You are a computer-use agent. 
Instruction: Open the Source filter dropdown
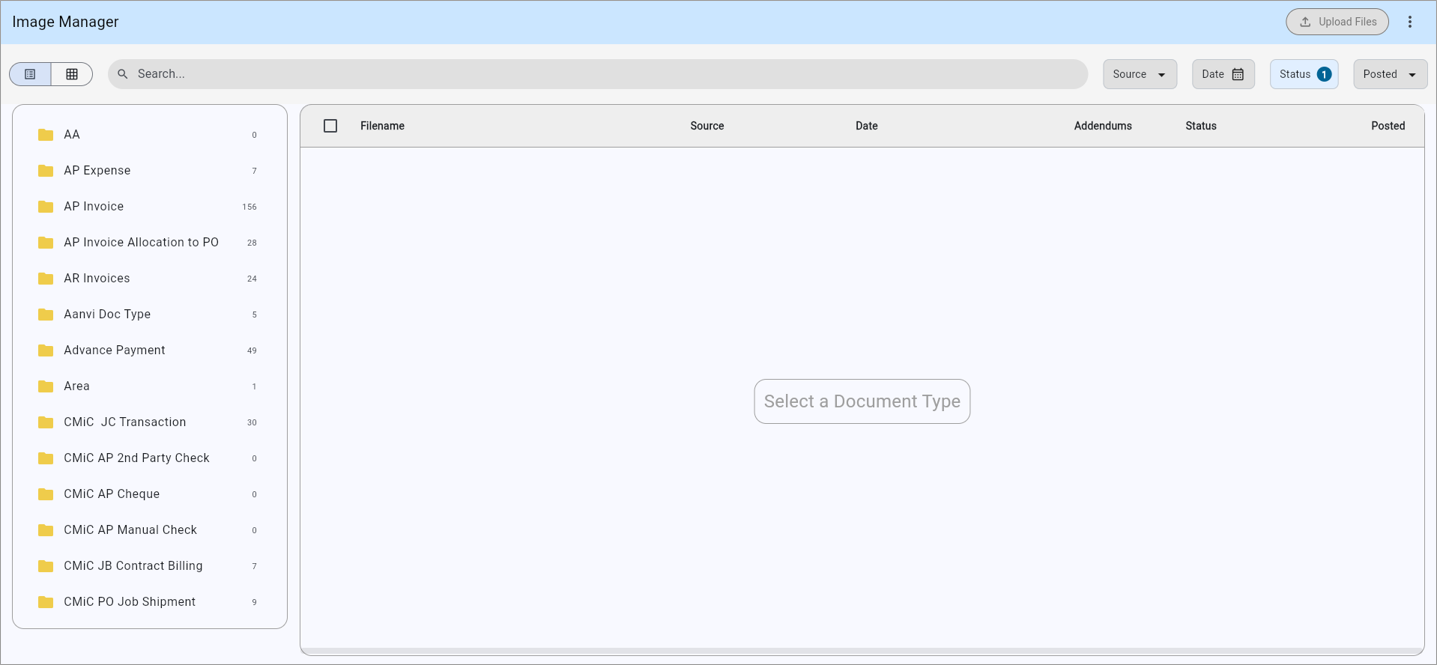[1140, 74]
